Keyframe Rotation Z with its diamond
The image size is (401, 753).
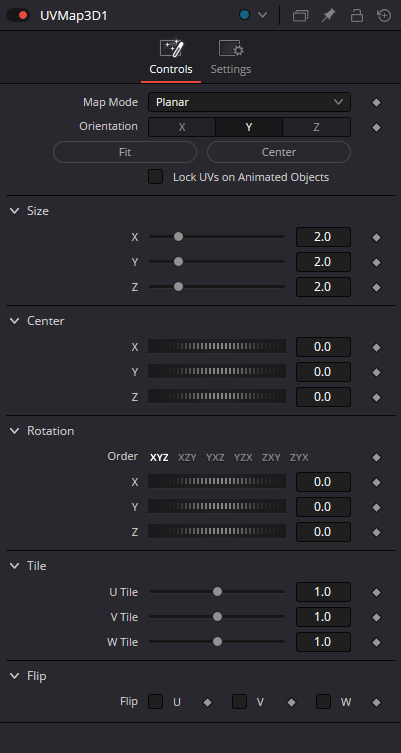(x=377, y=532)
